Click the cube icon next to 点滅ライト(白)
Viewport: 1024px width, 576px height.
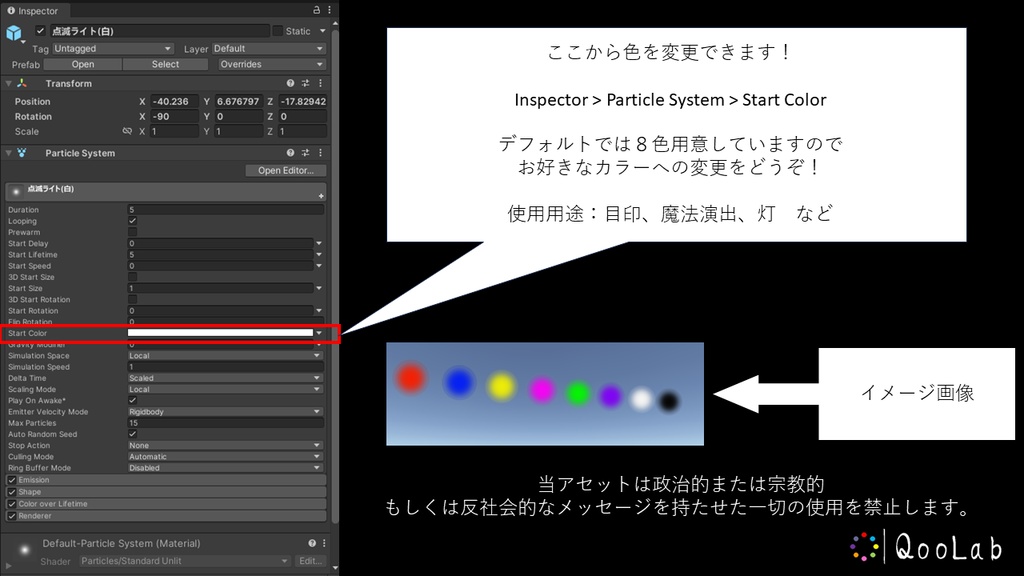[14, 31]
